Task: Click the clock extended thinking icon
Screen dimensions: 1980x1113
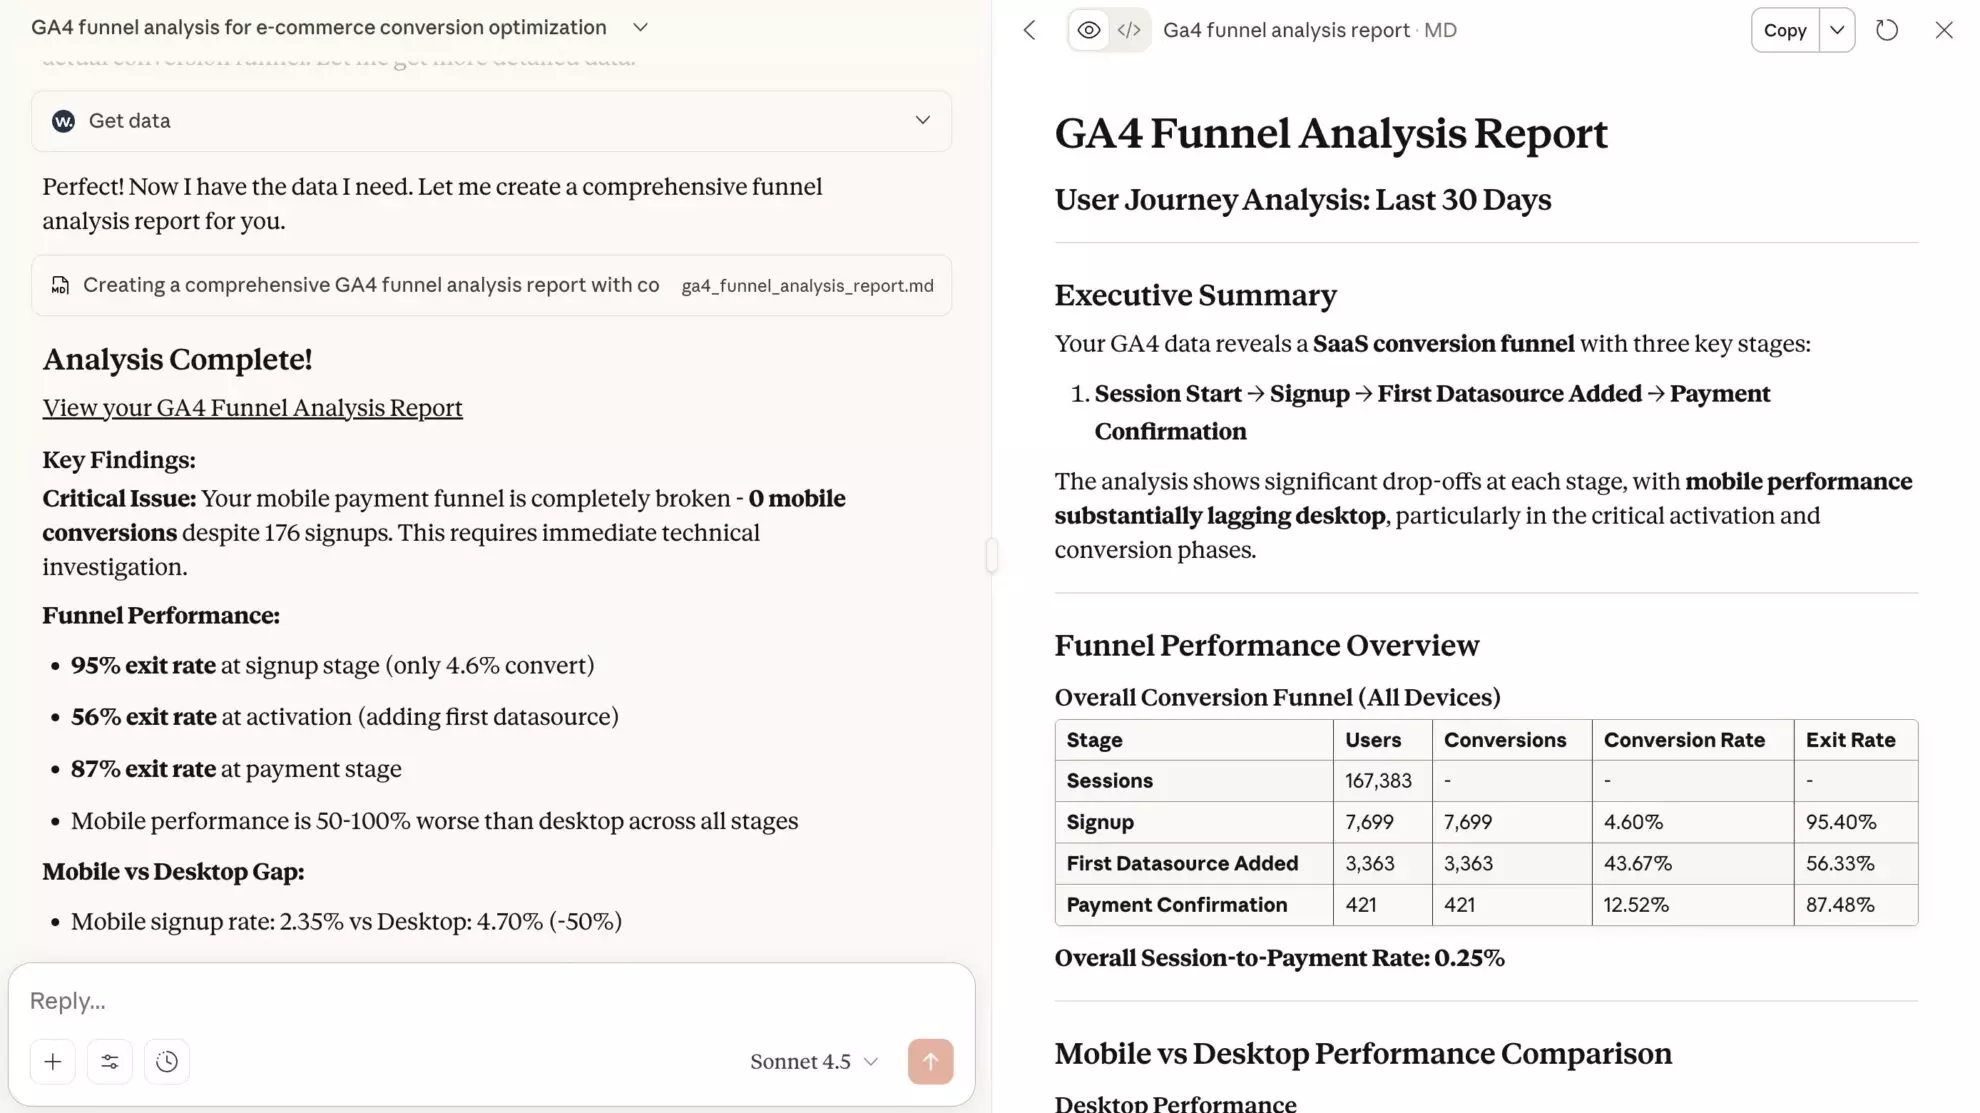Action: pos(167,1062)
